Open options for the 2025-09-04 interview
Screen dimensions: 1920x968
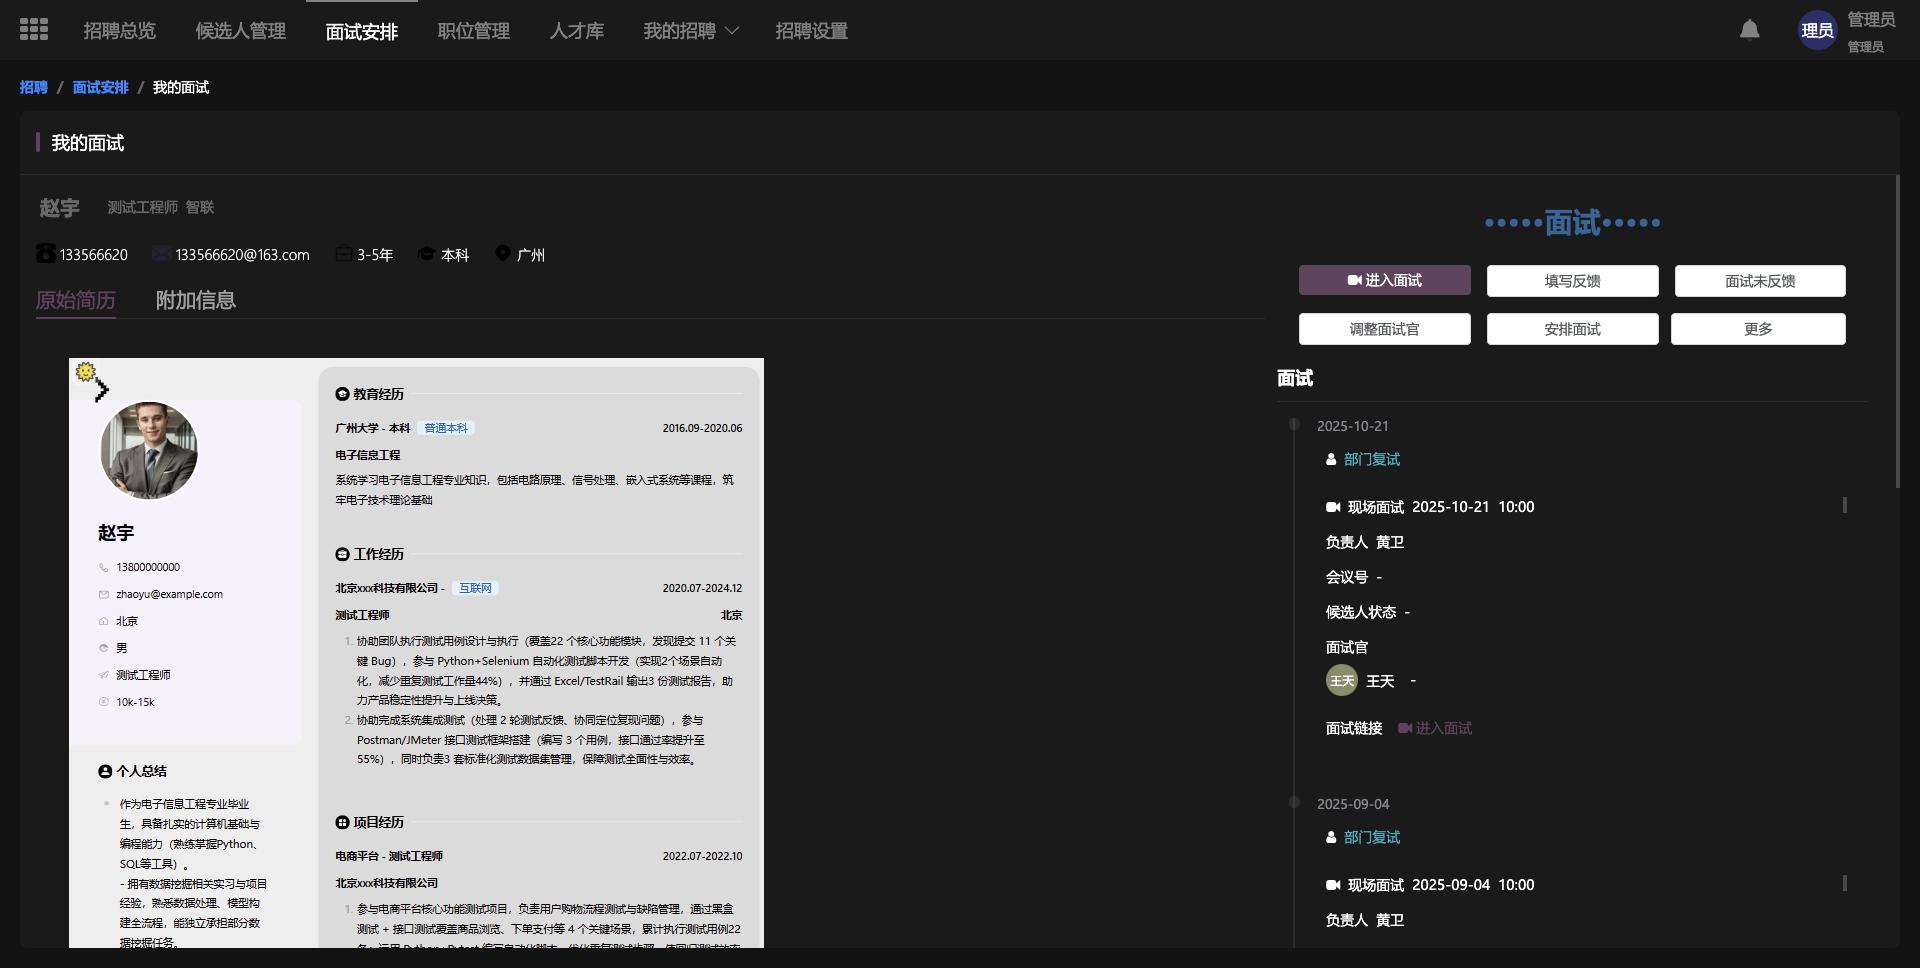(x=1844, y=884)
